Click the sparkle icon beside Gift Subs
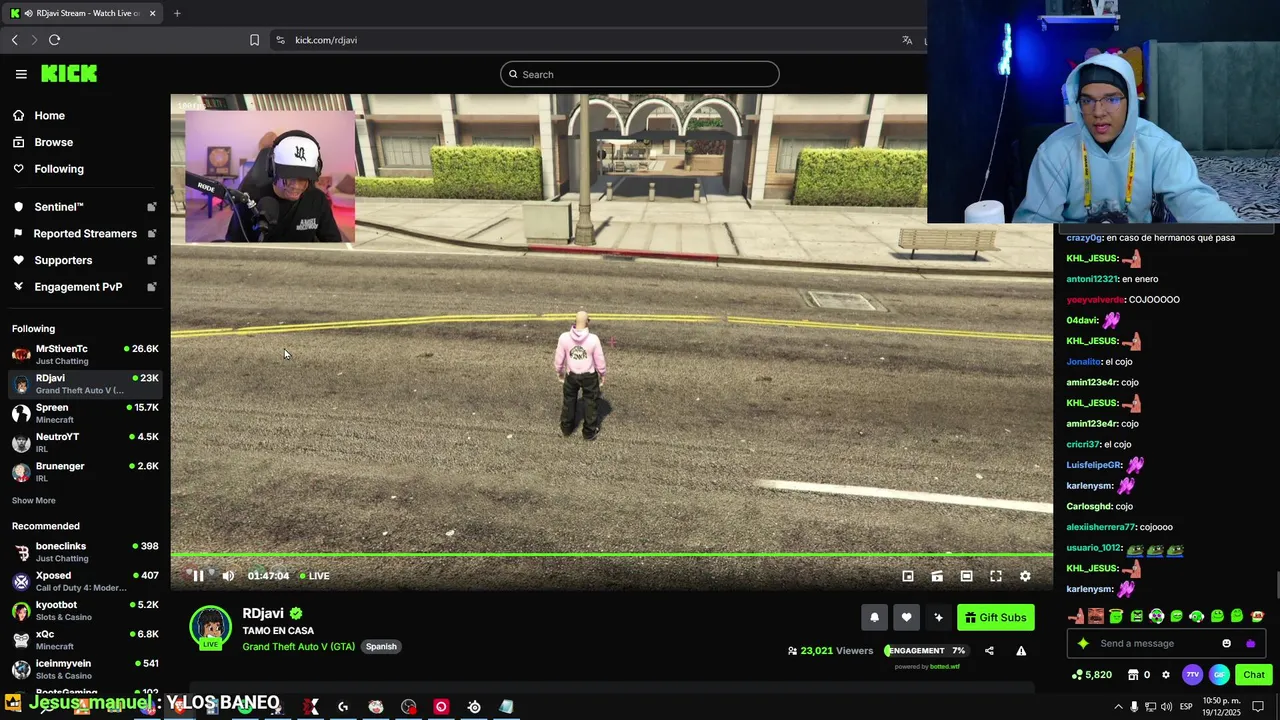Screen dimensions: 1280x720 (938, 617)
